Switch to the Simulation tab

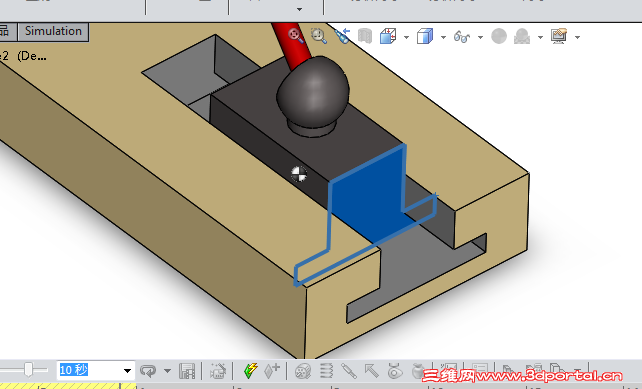pyautogui.click(x=53, y=31)
